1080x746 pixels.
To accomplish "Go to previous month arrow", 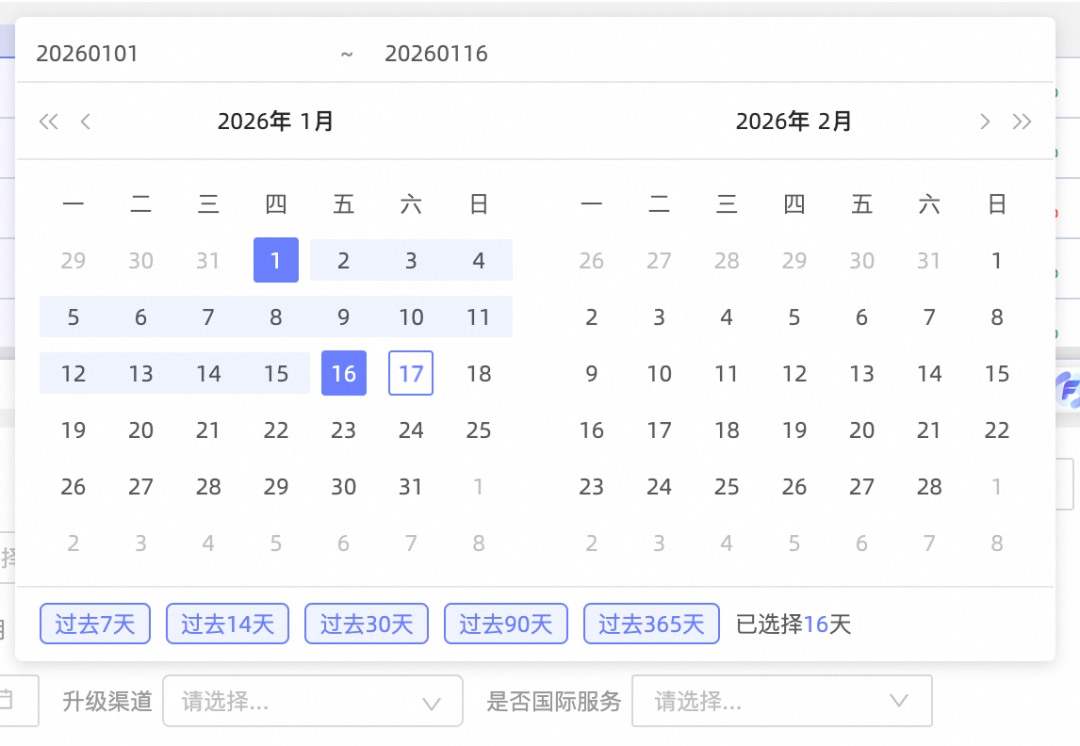I will pos(86,122).
